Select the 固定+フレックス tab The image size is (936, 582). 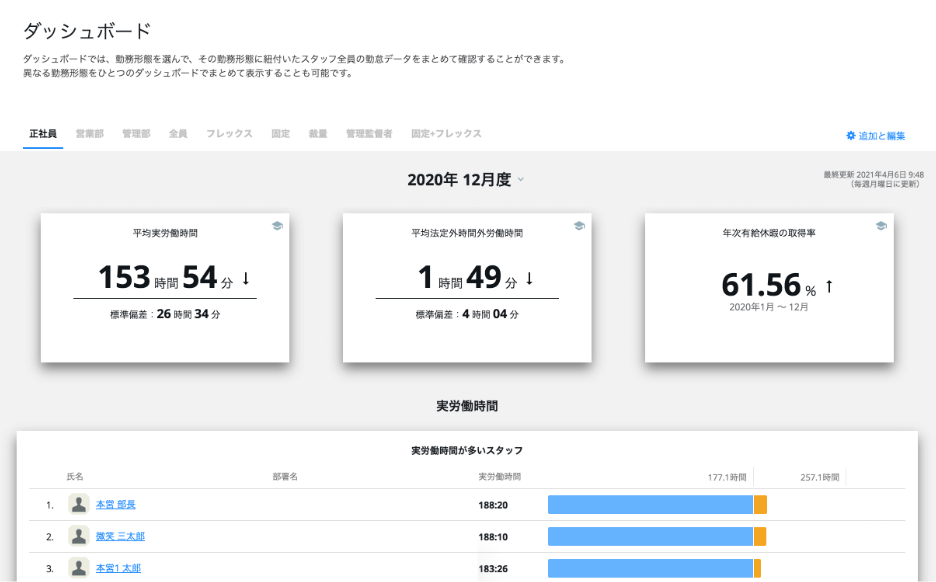(x=446, y=134)
